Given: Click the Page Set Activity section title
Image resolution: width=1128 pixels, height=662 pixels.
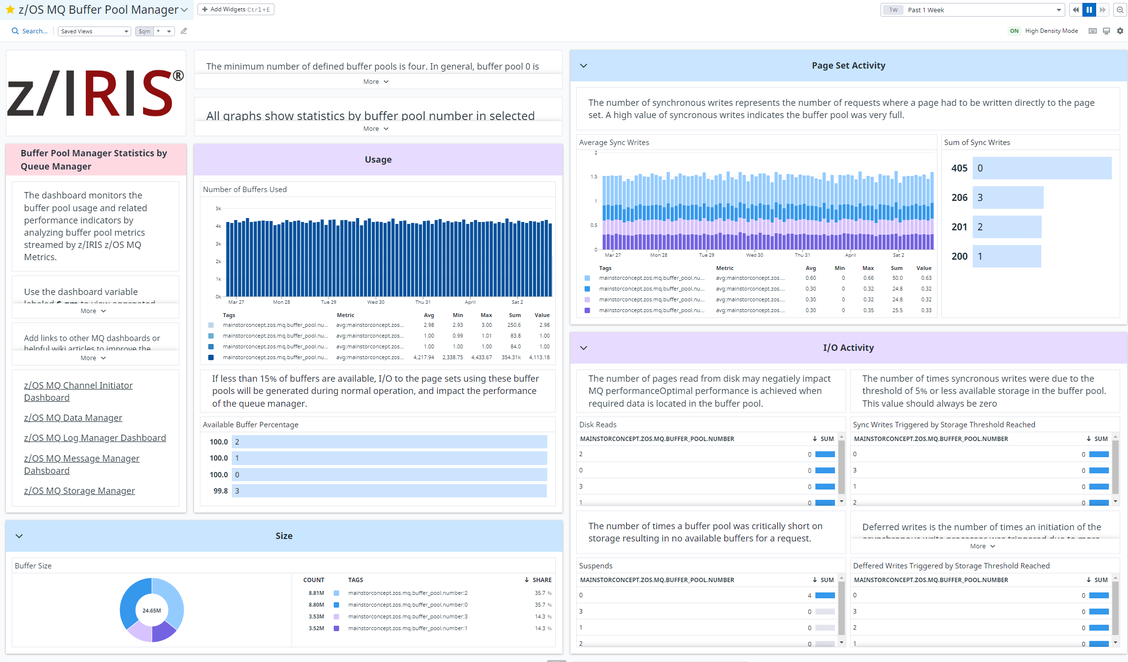Looking at the screenshot, I should click(x=848, y=65).
